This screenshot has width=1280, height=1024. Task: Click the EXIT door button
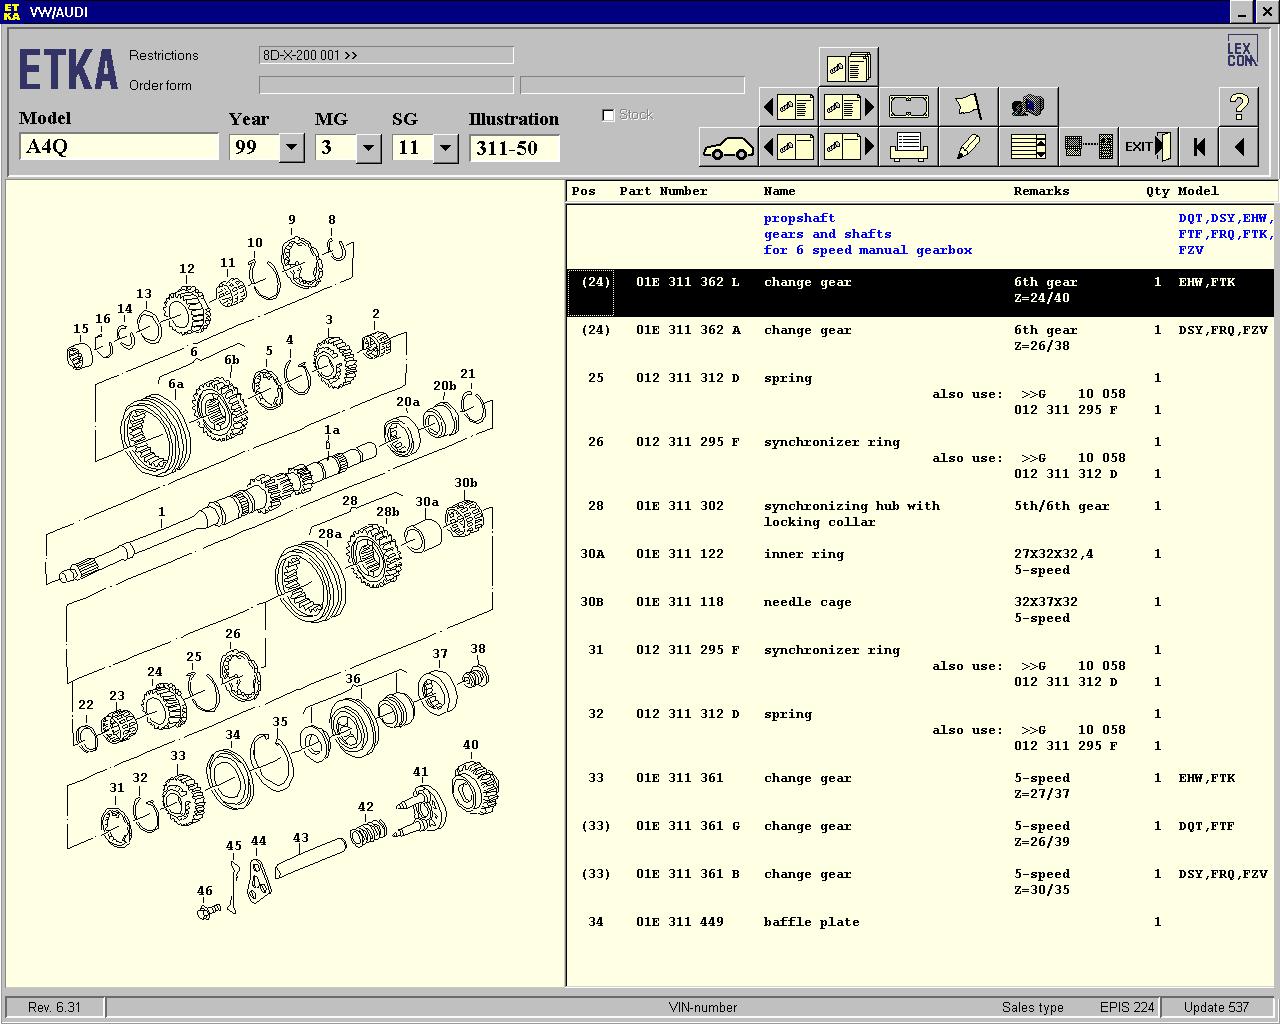pos(1148,147)
